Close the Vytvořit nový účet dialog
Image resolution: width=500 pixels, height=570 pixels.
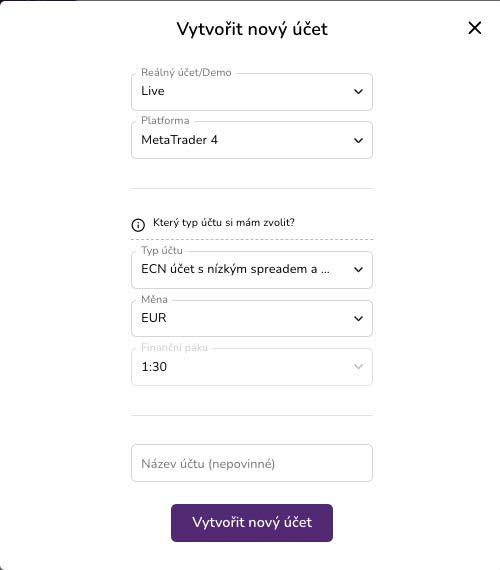point(475,28)
